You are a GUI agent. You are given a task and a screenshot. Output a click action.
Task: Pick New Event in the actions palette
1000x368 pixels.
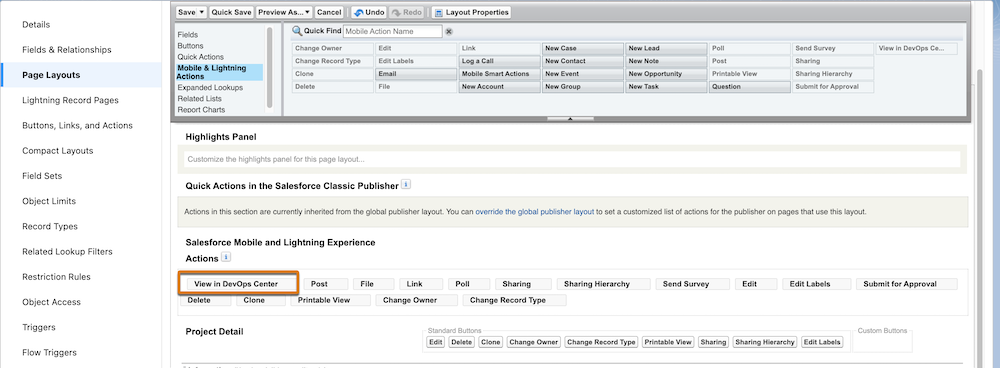point(582,74)
